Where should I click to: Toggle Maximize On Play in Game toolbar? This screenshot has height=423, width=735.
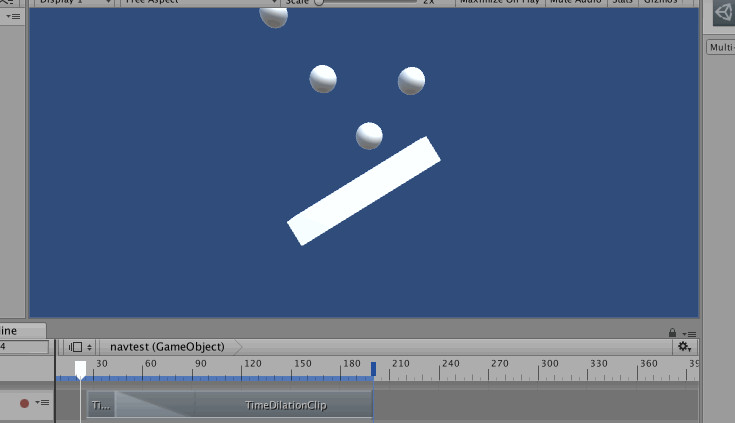tap(500, 2)
